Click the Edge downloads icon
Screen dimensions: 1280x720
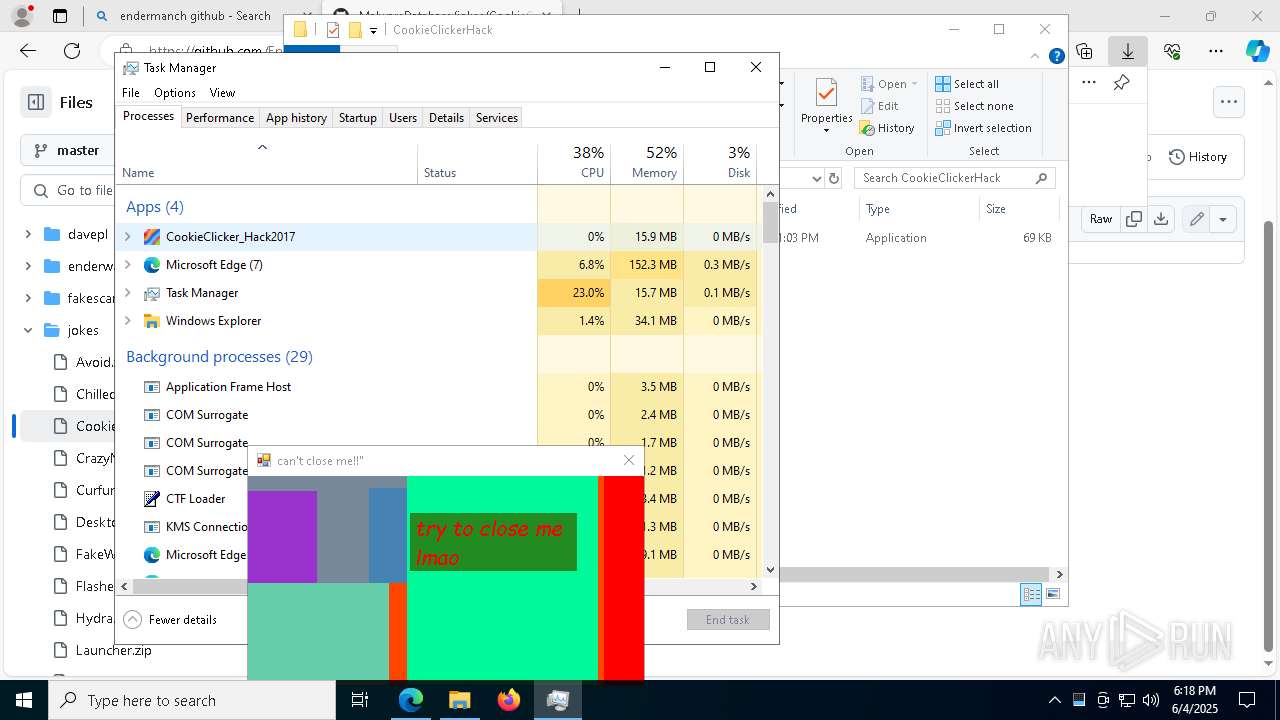coord(1127,51)
